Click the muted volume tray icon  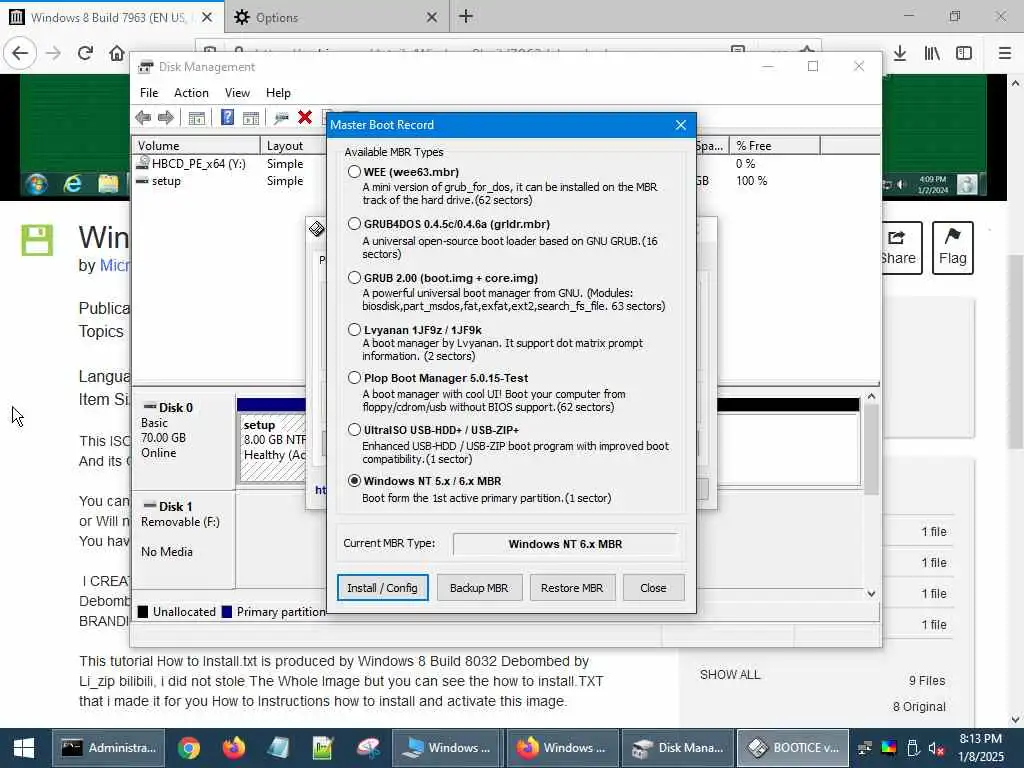tap(936, 748)
